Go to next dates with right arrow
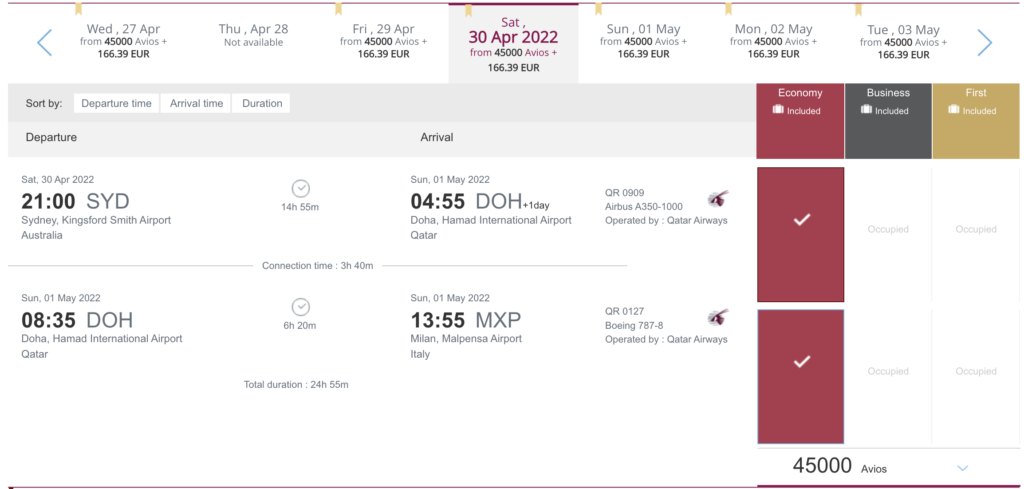 [x=984, y=42]
